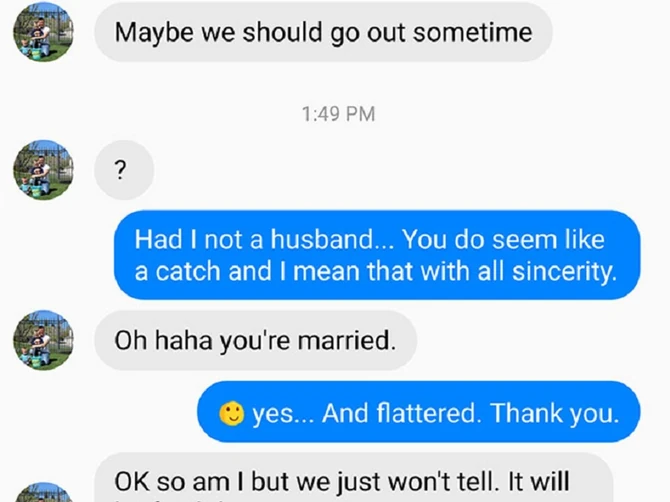
Task: Click the 'Oh haha you're married.' bubble
Action: click(256, 340)
